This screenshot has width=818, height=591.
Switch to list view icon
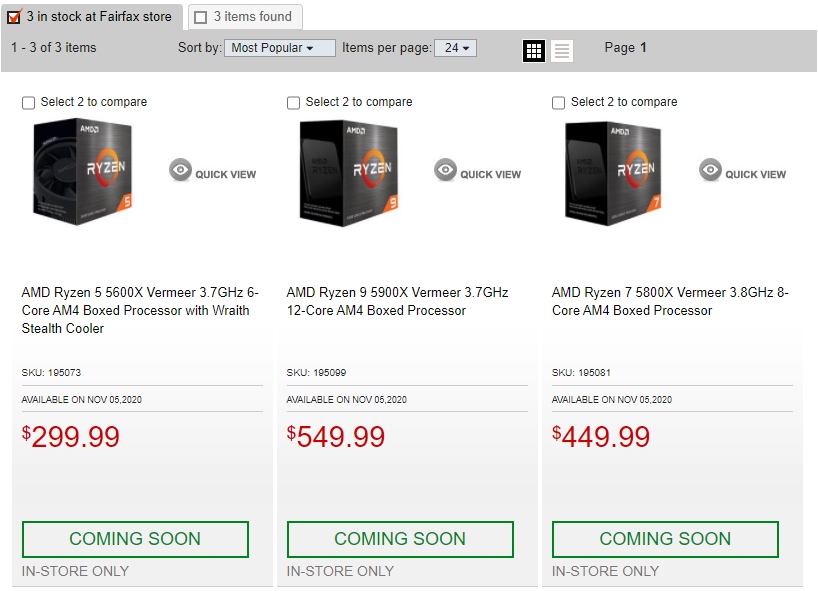[562, 51]
